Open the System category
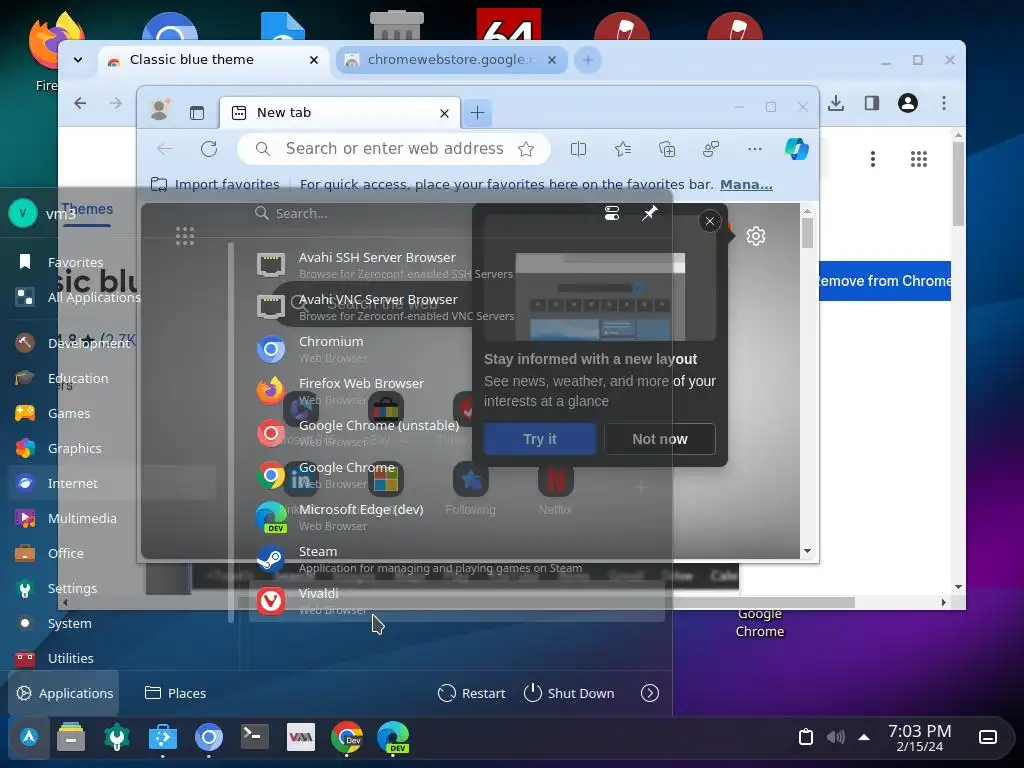This screenshot has width=1024, height=768. 112,623
